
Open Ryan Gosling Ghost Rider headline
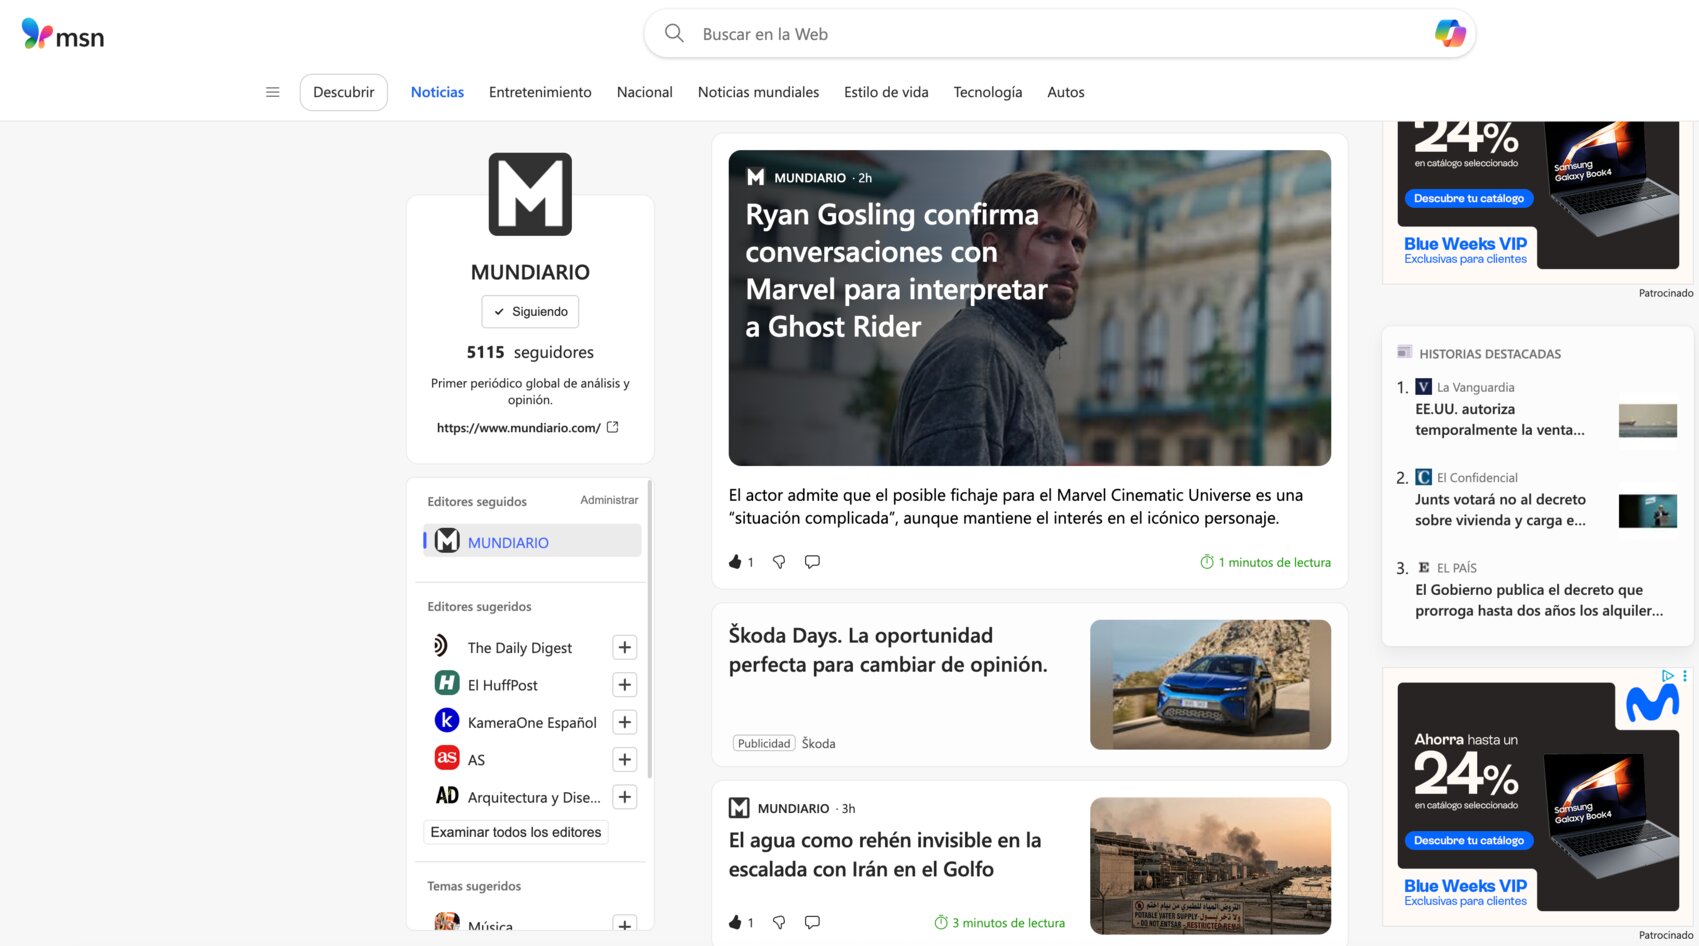[x=896, y=270]
